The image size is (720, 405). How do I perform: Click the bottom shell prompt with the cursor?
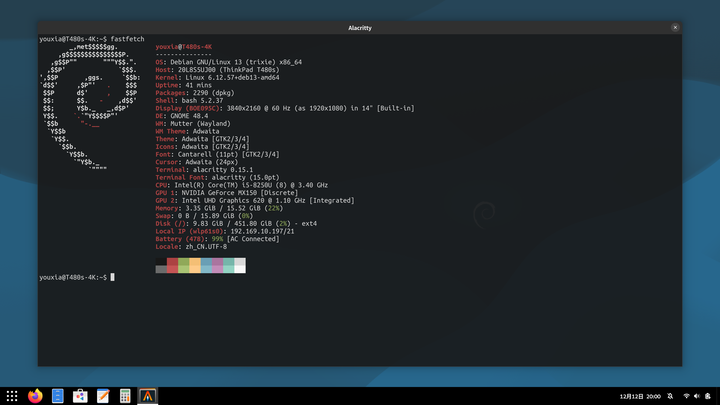(x=77, y=277)
